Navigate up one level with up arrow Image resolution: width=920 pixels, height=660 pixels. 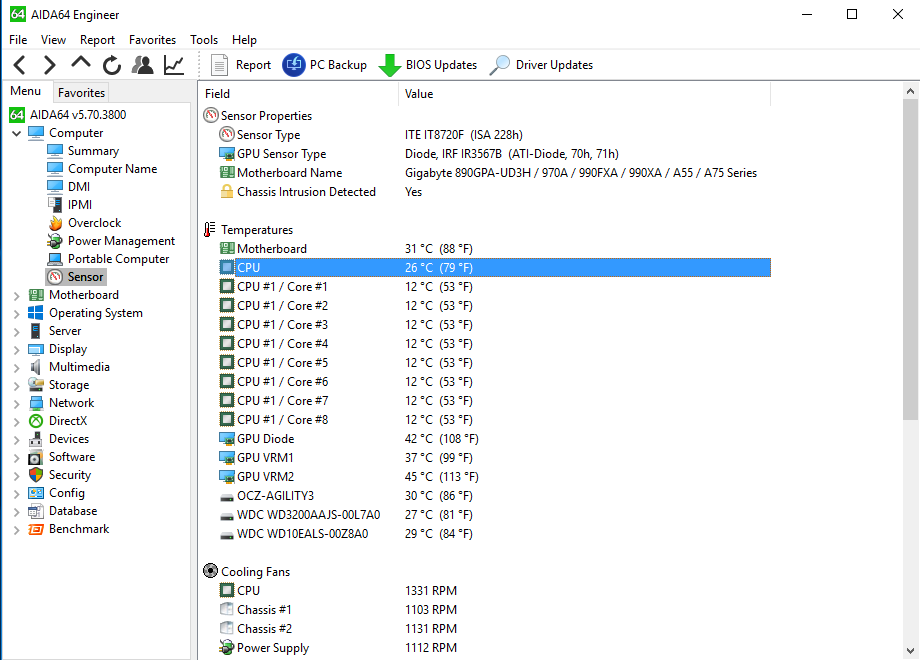[x=81, y=63]
